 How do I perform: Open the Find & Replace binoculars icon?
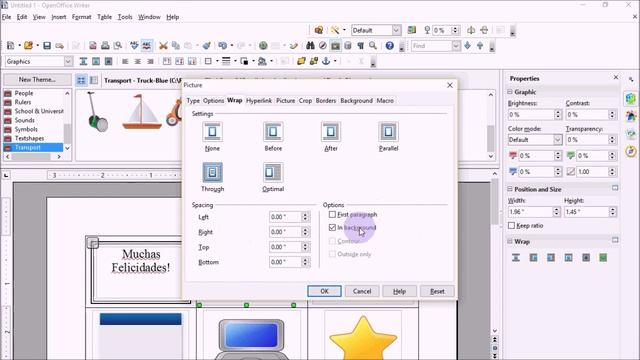tap(310, 46)
